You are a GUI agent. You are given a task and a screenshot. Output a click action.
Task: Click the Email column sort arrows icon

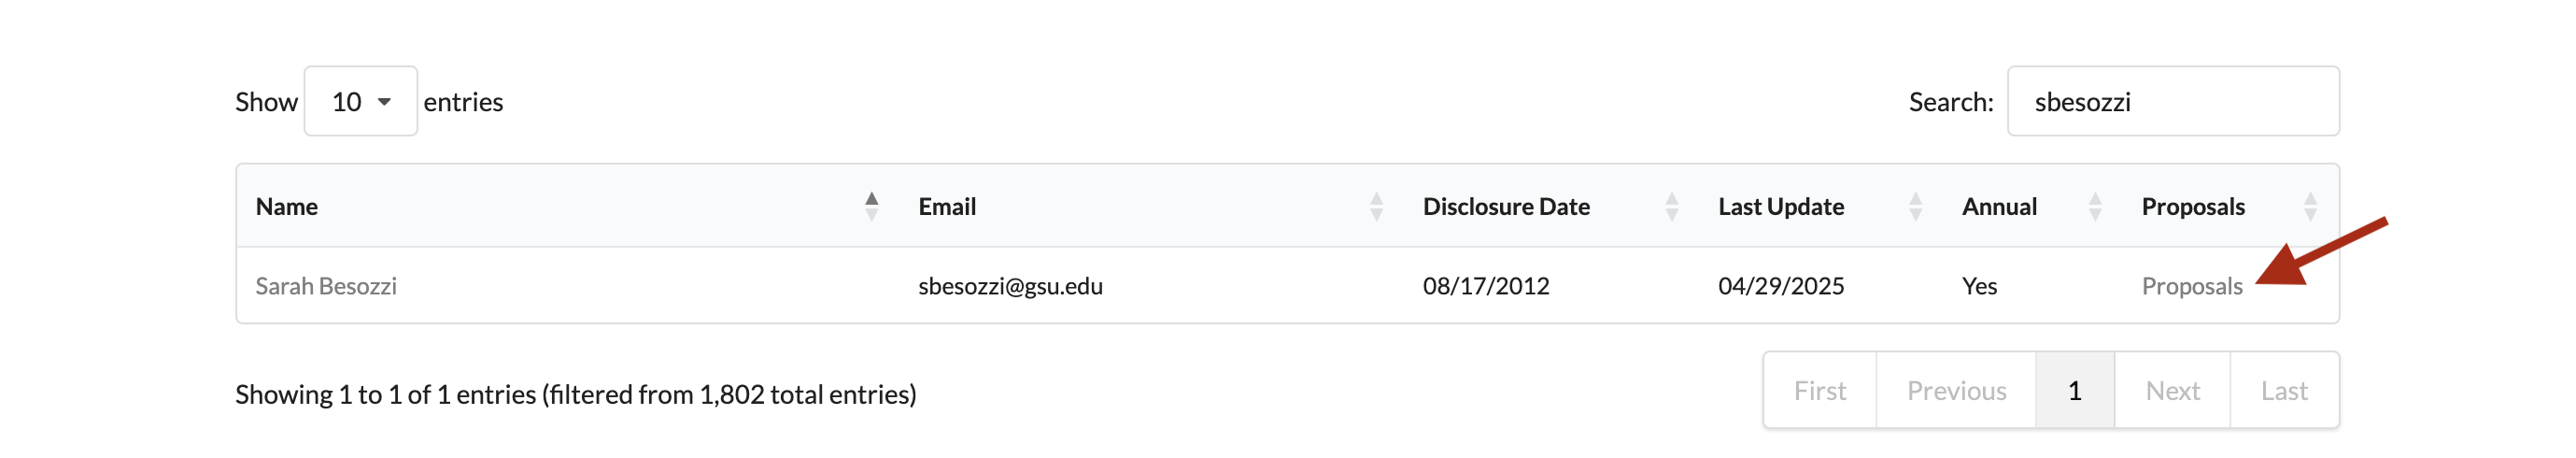point(1376,206)
